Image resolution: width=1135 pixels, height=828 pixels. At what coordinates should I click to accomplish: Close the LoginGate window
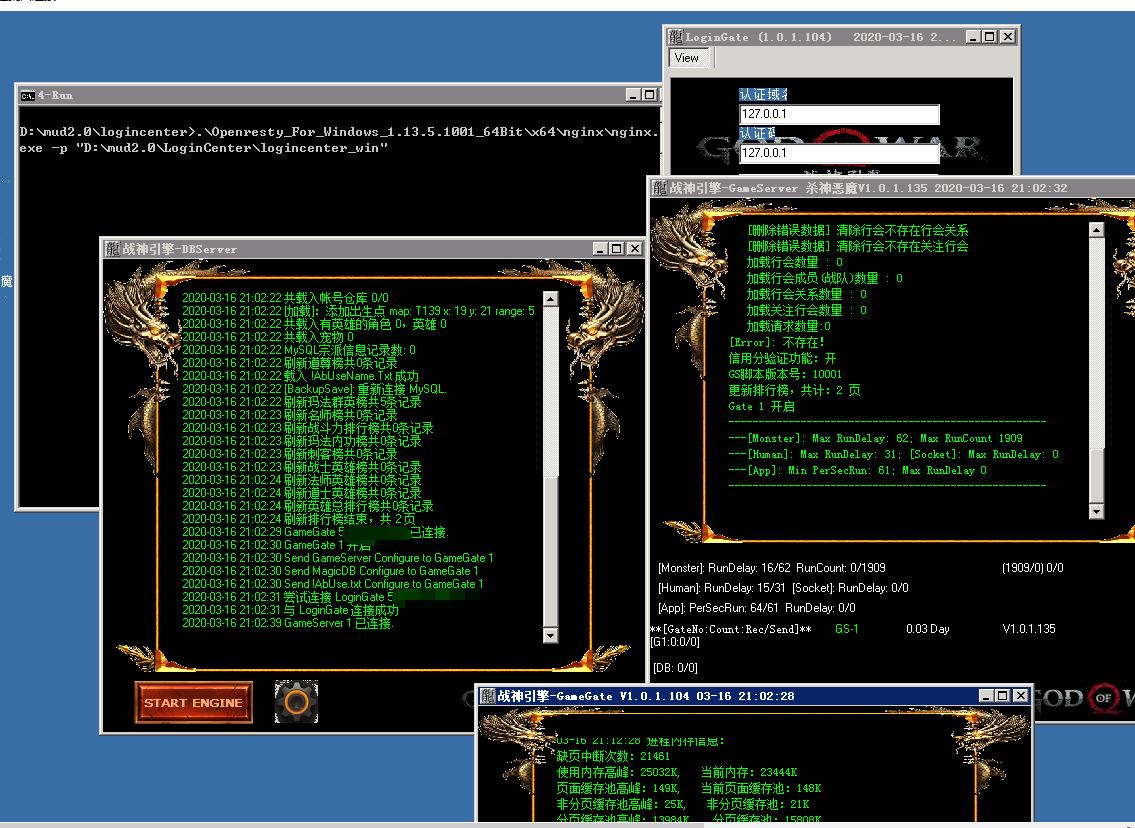point(1007,37)
